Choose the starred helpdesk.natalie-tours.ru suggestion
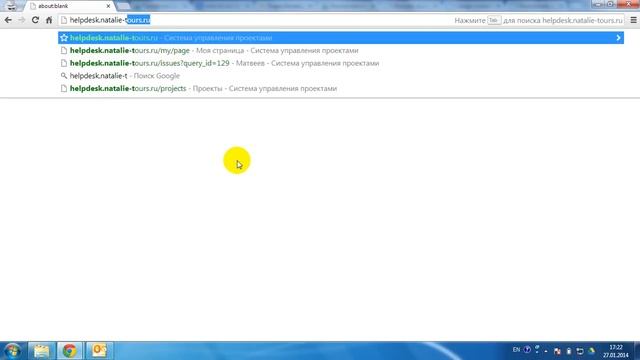The image size is (640, 360). coord(341,38)
